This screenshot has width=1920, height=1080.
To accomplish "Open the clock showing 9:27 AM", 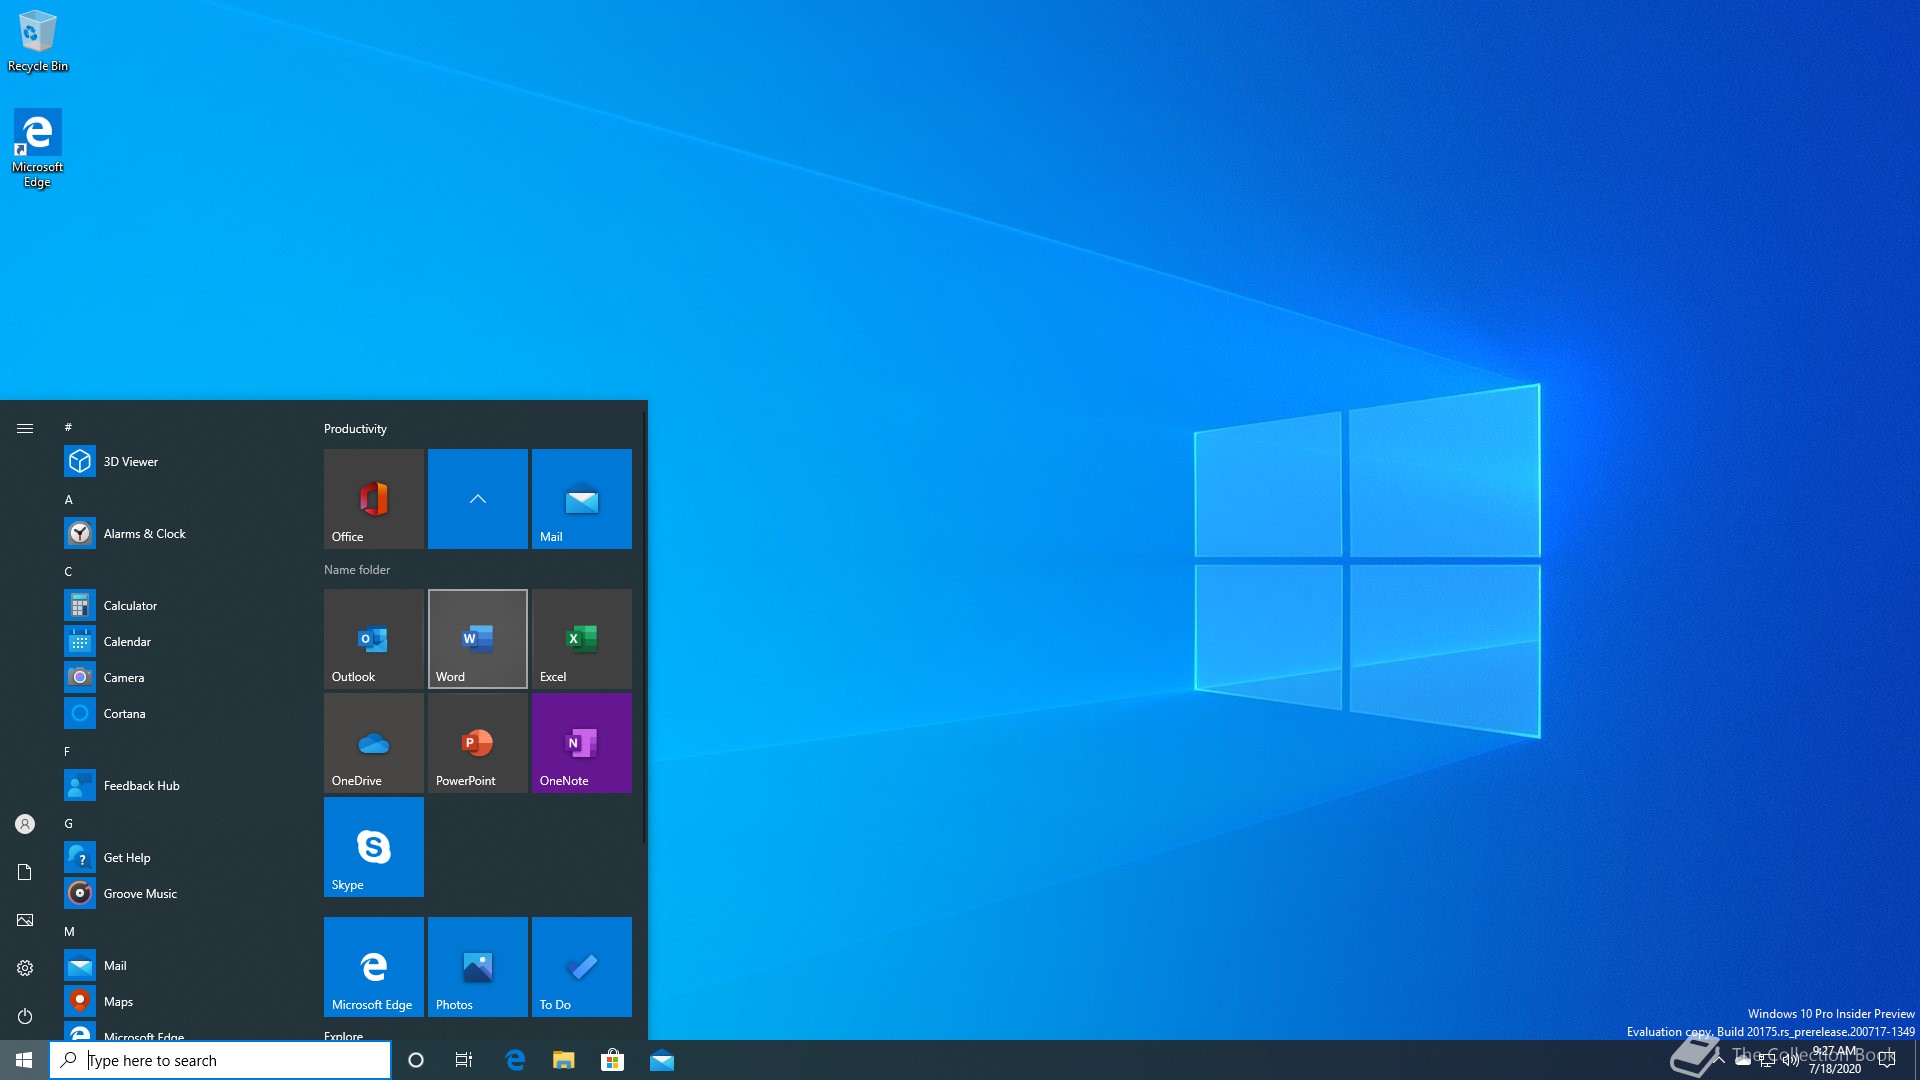I will click(1835, 1060).
